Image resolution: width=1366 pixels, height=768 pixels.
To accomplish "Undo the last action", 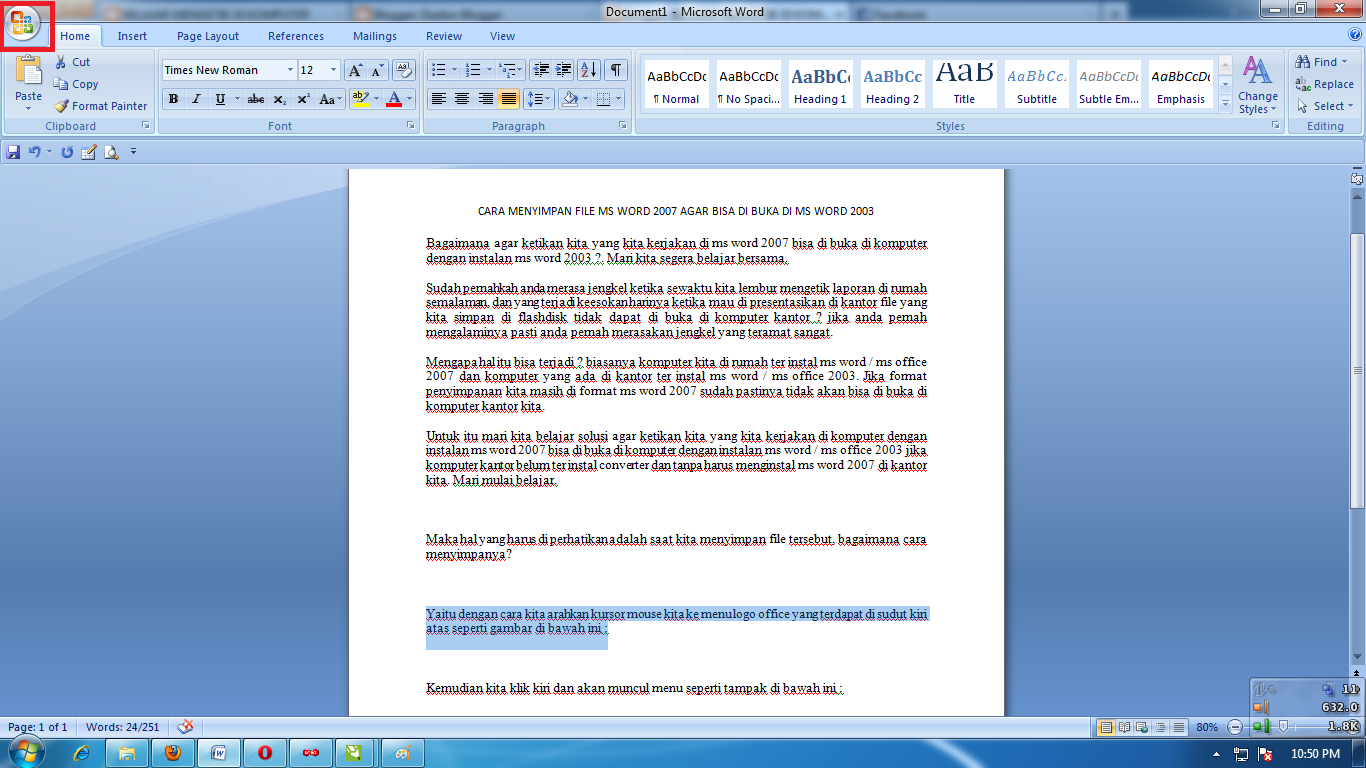I will (35, 152).
